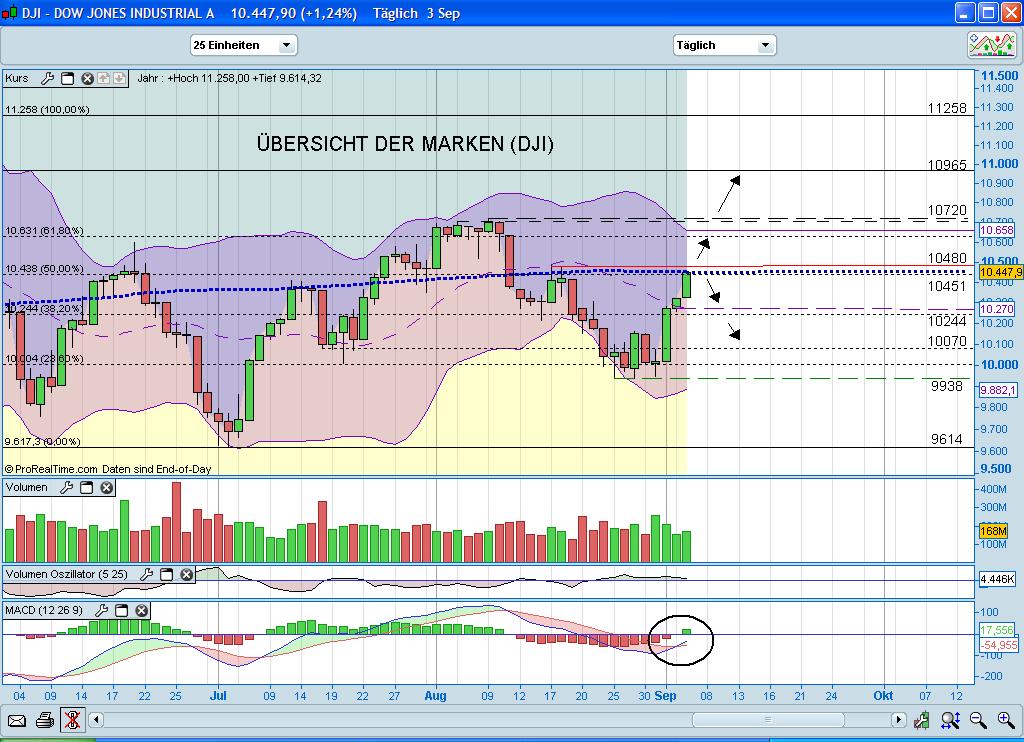Click the MACD (12 26 9) panel label
1024x742 pixels.
[40, 610]
